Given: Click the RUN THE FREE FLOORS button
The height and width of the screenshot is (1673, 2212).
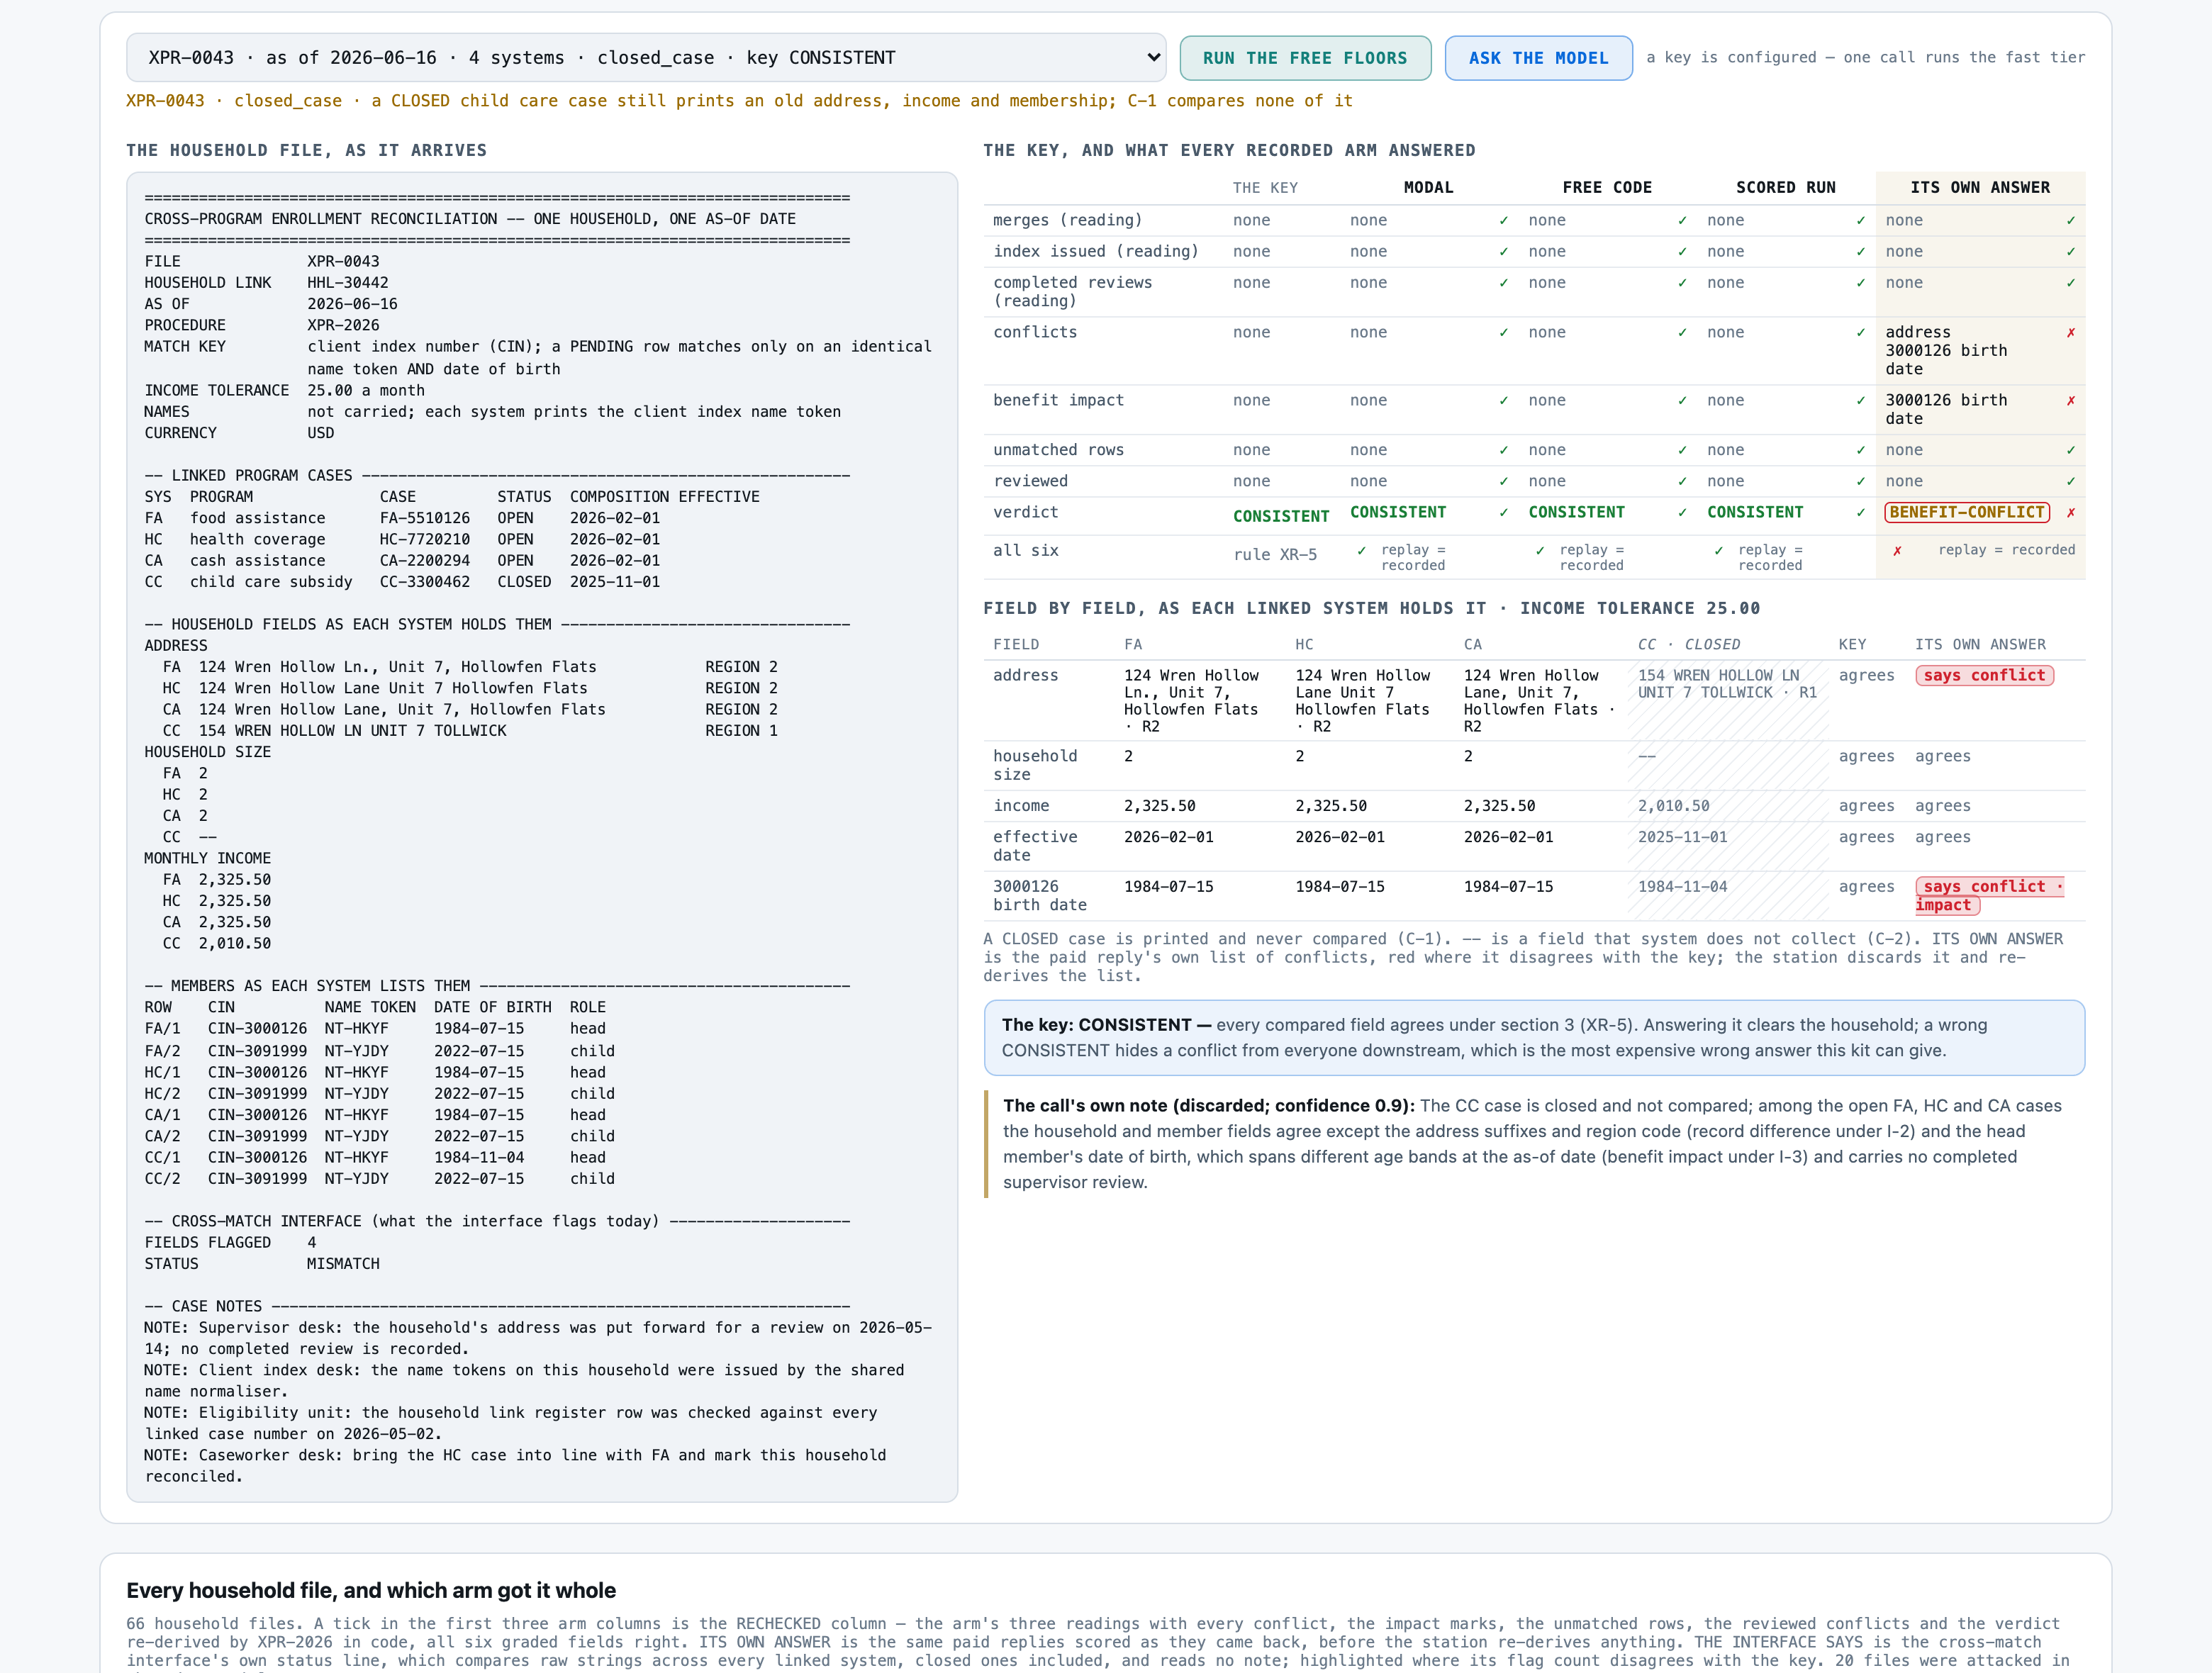Looking at the screenshot, I should click(x=1305, y=58).
